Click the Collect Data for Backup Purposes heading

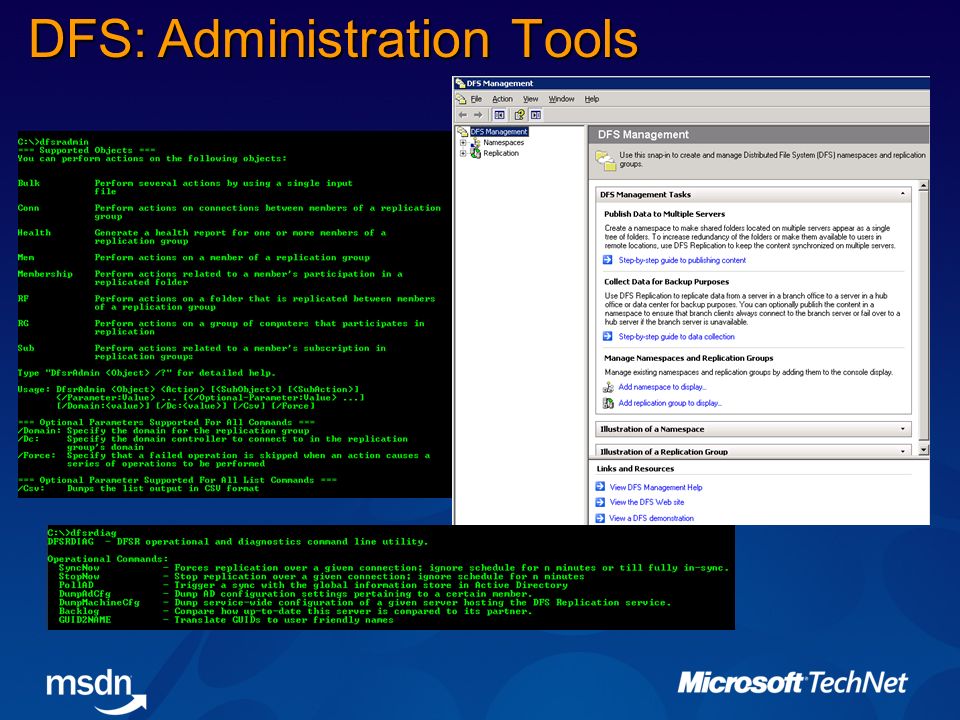point(666,282)
